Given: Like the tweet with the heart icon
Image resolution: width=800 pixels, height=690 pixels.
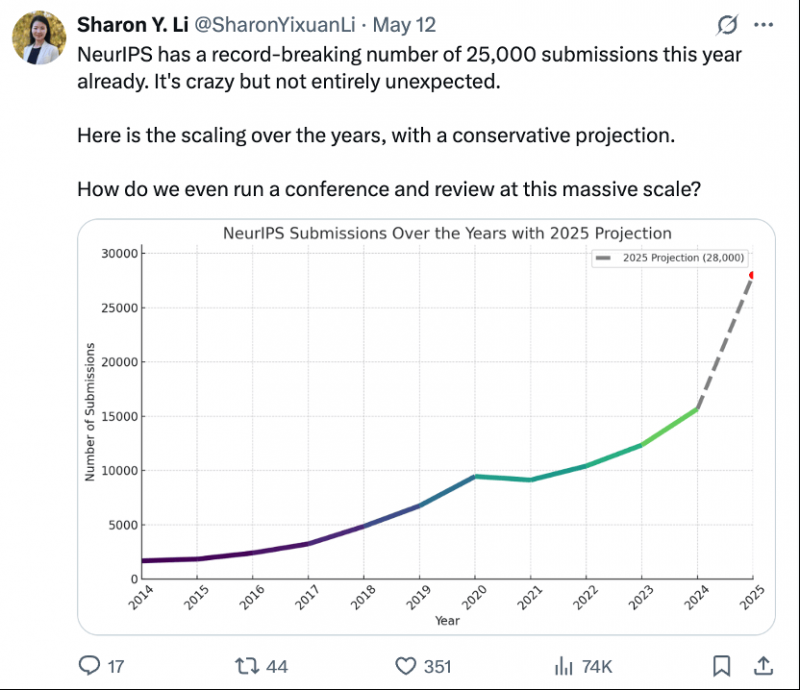Looking at the screenshot, I should click(406, 666).
